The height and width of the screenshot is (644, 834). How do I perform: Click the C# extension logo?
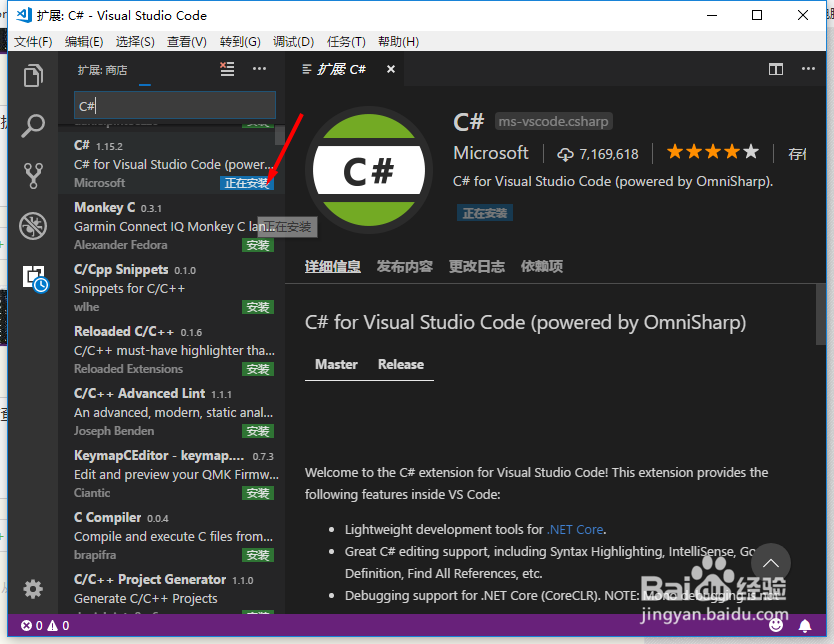pos(369,170)
